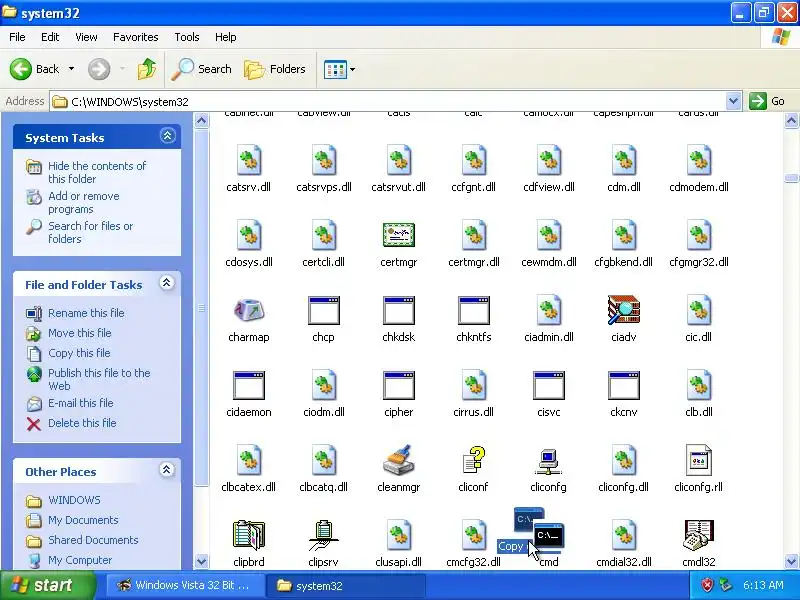This screenshot has width=800, height=600.
Task: Select the ciadv indexing icon
Action: tap(623, 310)
